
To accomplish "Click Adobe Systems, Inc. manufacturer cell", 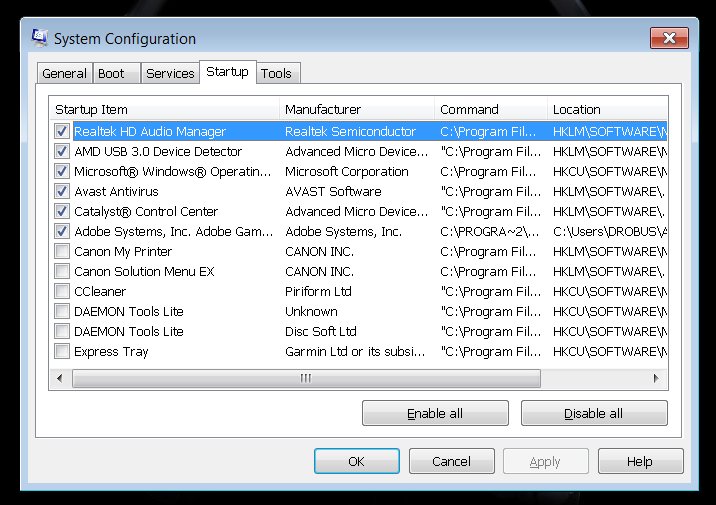I will tap(343, 231).
